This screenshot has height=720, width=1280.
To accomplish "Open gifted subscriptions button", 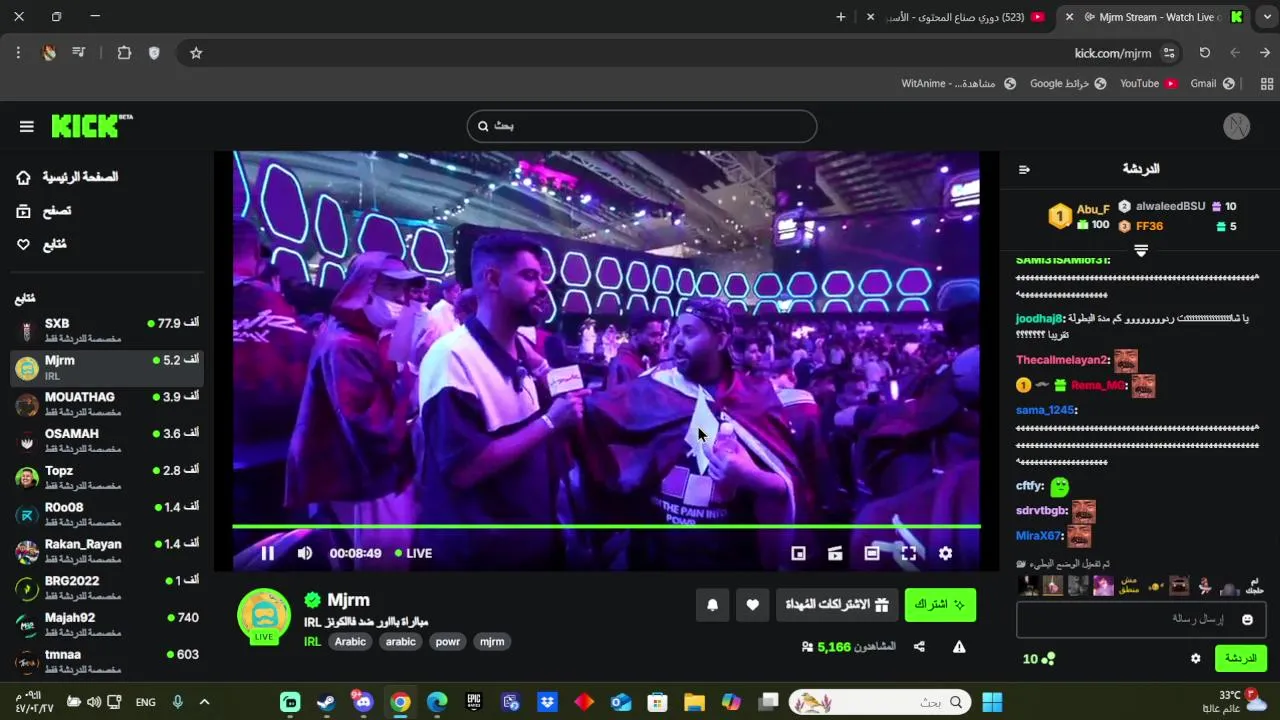I will coord(837,604).
